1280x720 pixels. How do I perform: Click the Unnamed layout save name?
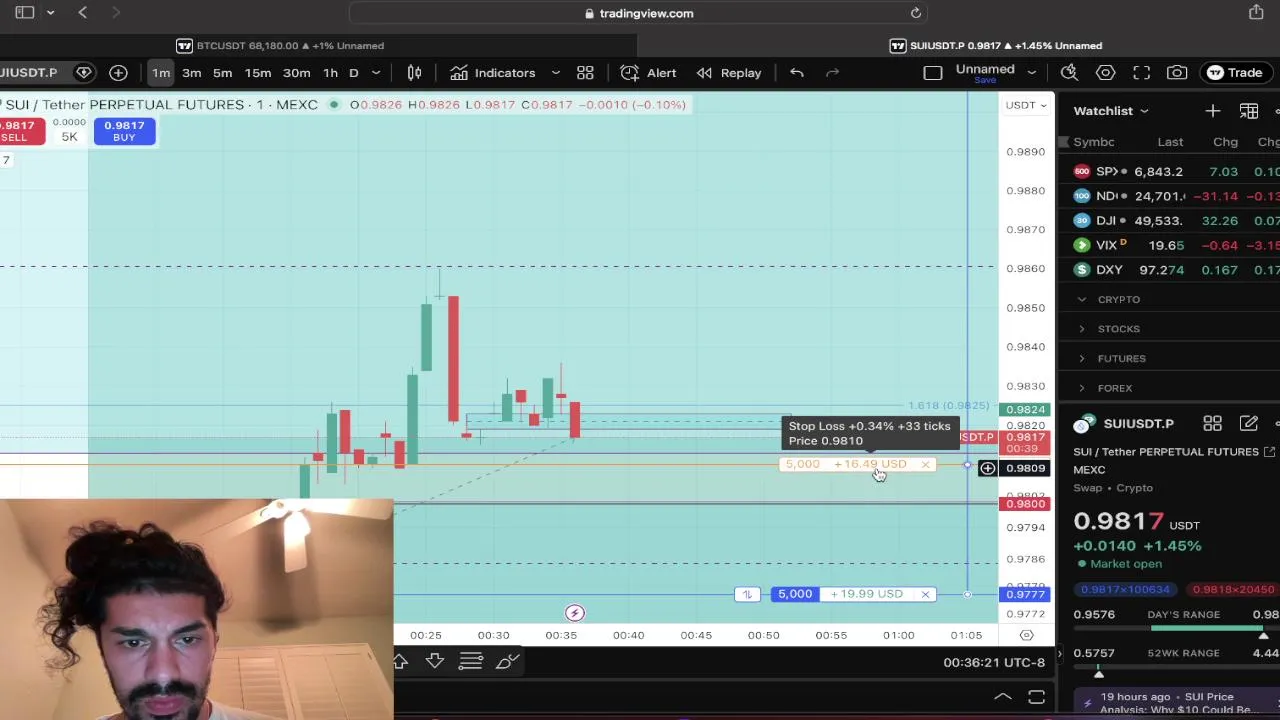pos(985,70)
